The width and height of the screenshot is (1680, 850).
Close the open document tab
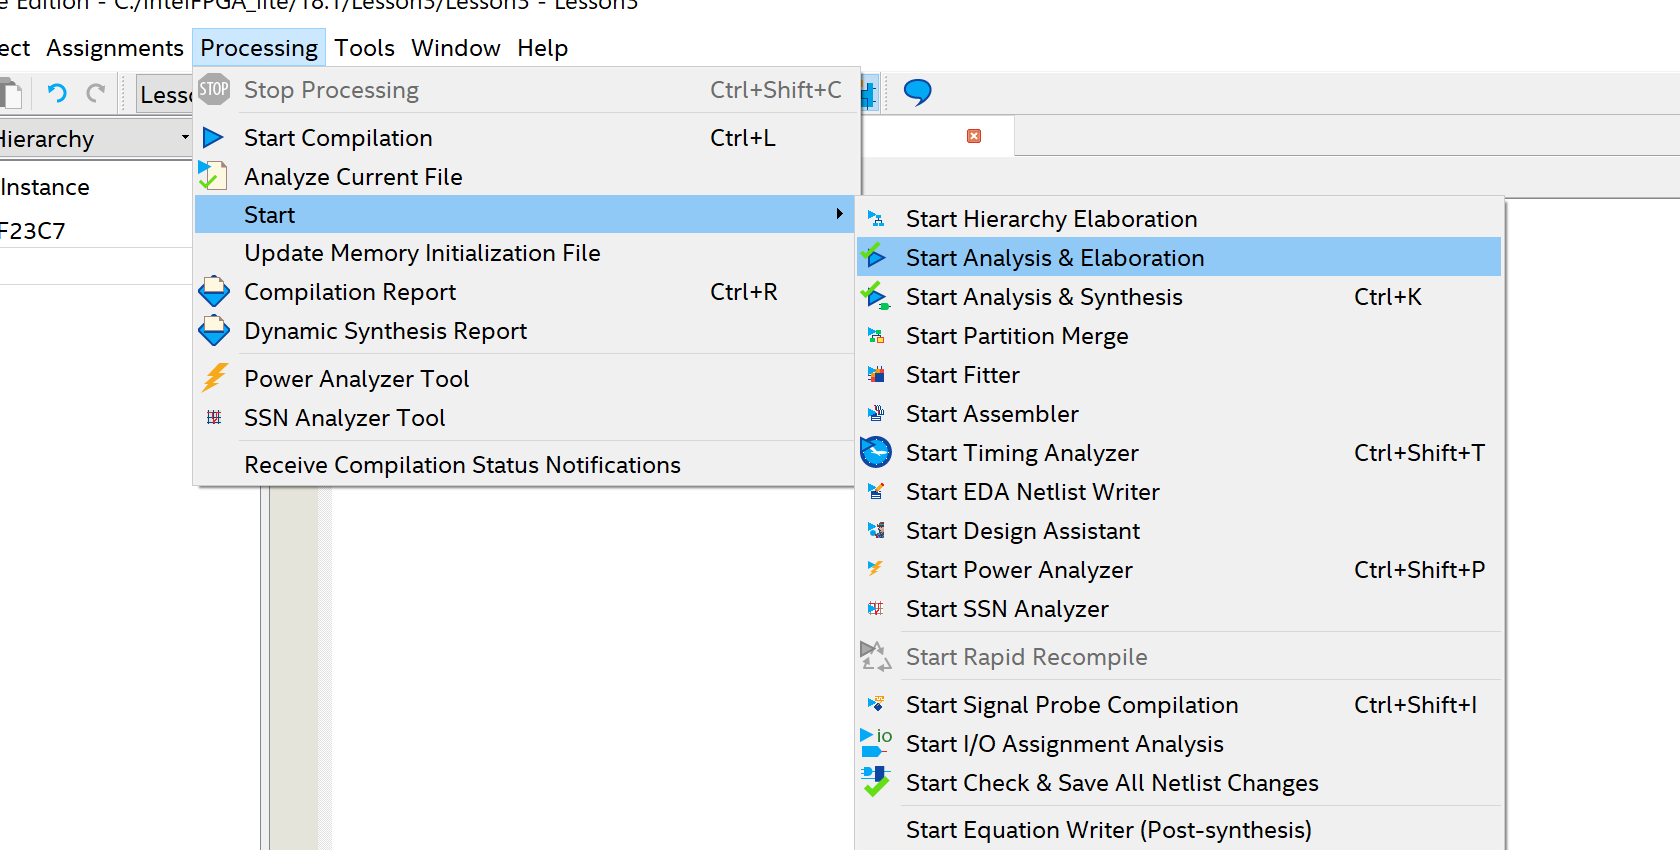click(x=974, y=136)
